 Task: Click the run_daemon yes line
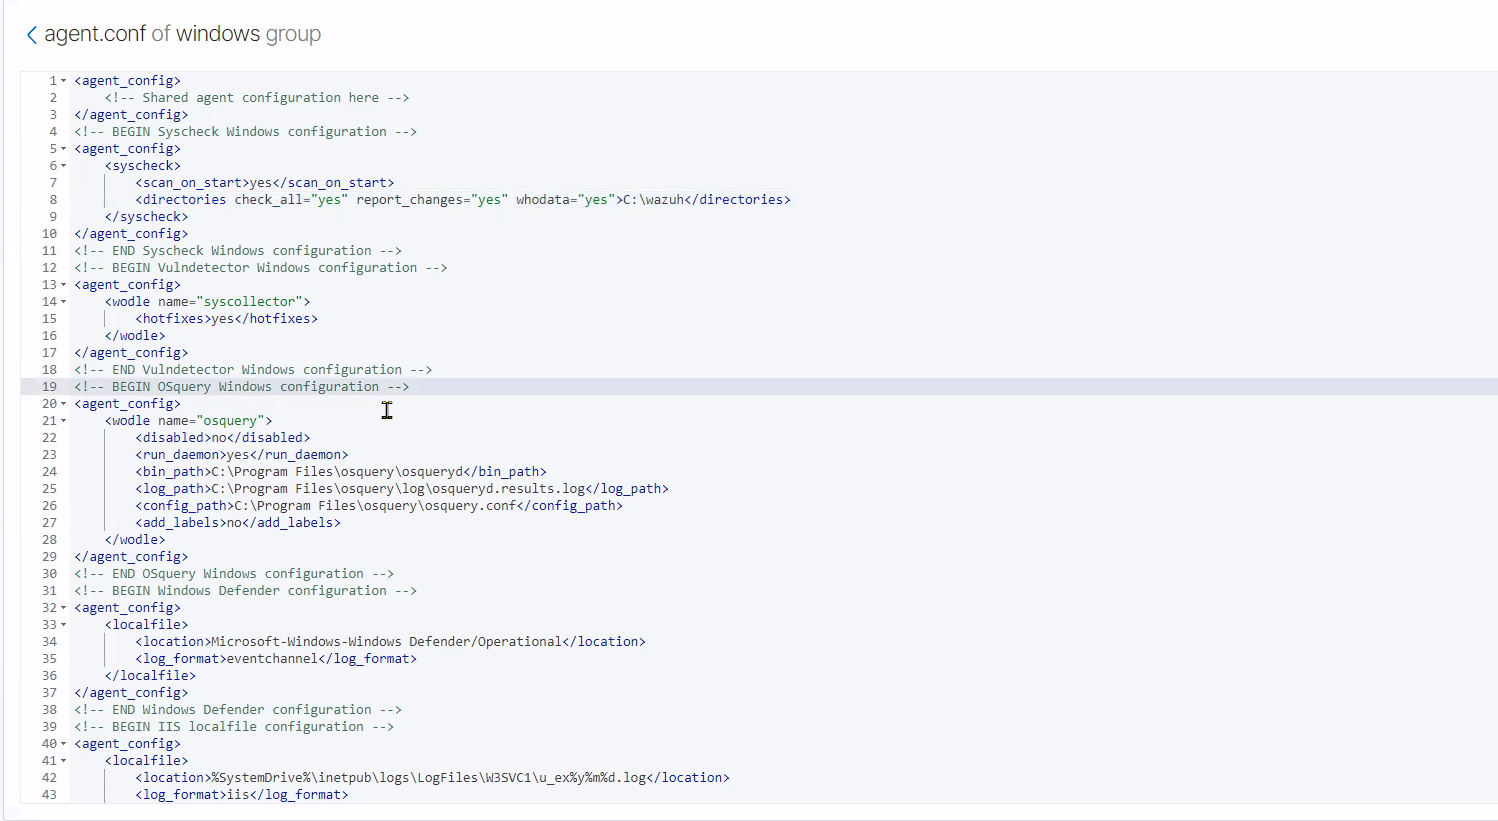[242, 454]
